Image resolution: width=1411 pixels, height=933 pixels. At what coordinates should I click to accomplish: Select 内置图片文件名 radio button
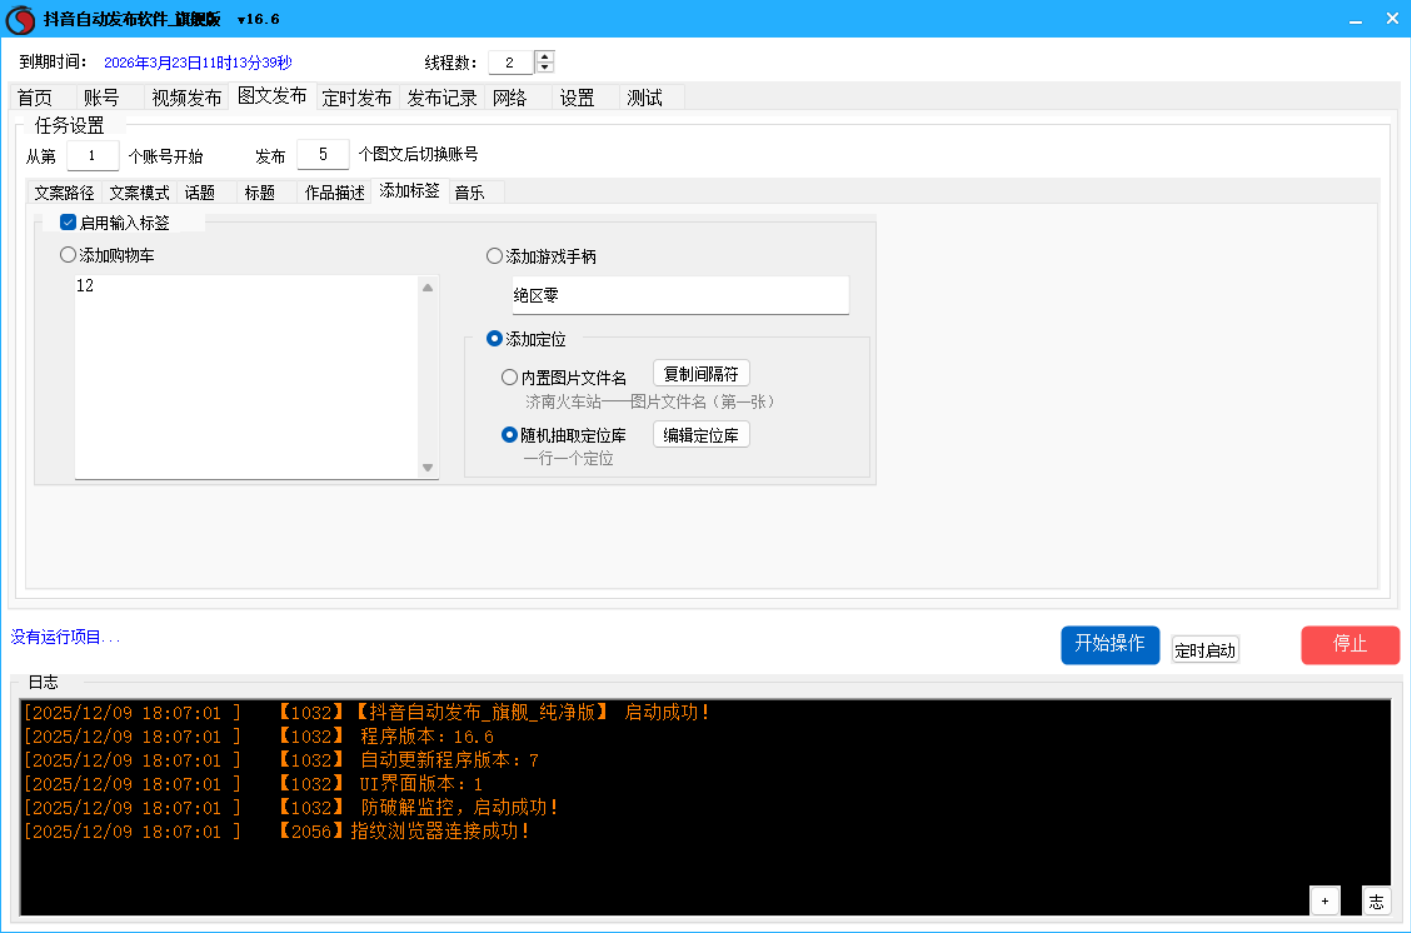[509, 377]
